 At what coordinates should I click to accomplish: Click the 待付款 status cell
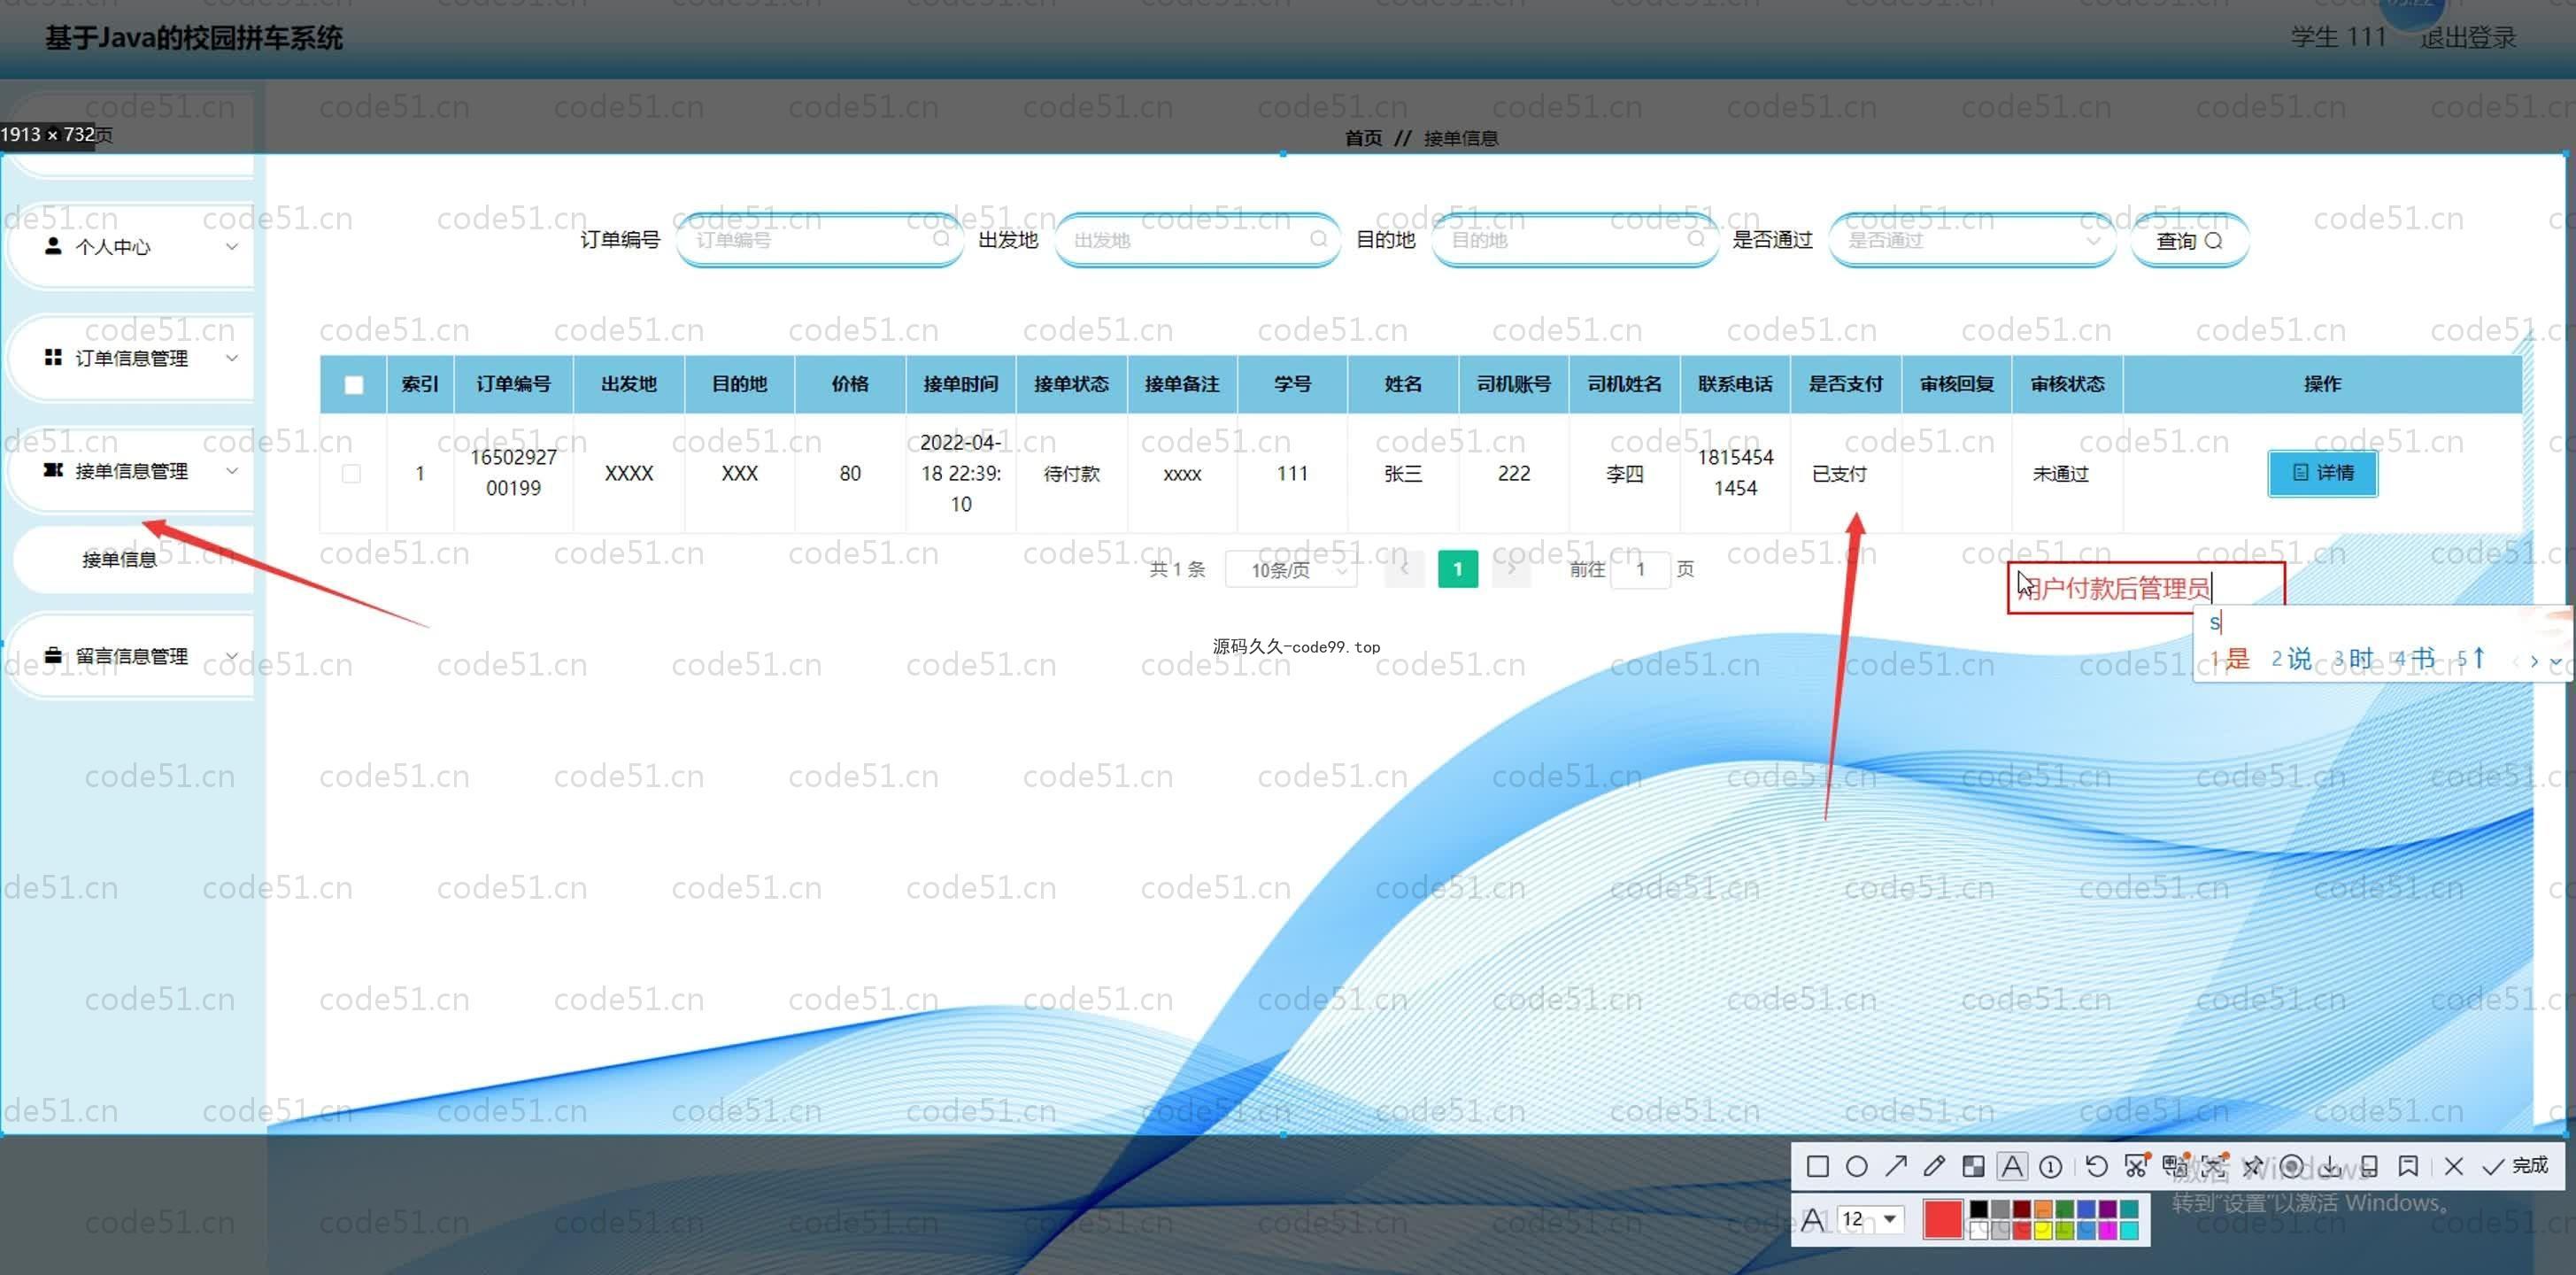point(1071,473)
